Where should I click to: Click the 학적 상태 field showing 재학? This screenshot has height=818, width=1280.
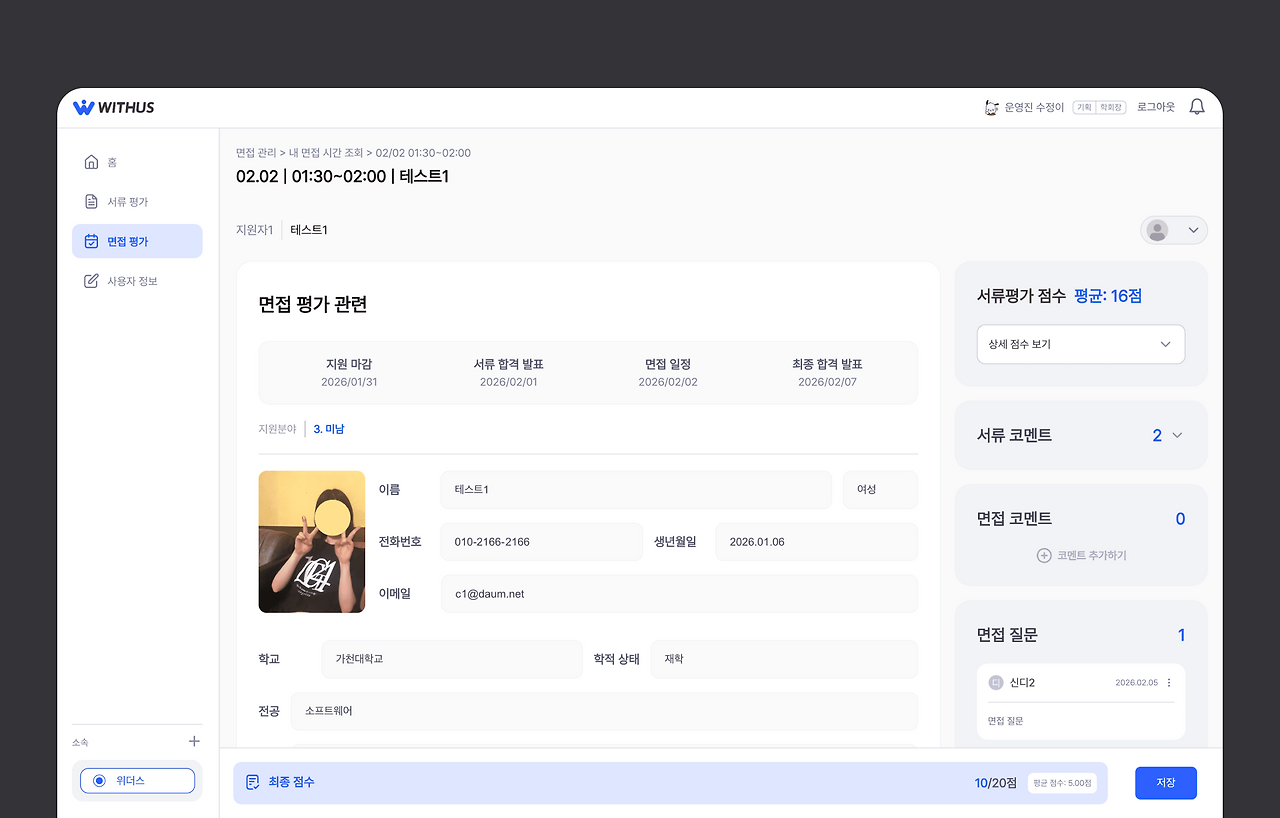pyautogui.click(x=784, y=660)
